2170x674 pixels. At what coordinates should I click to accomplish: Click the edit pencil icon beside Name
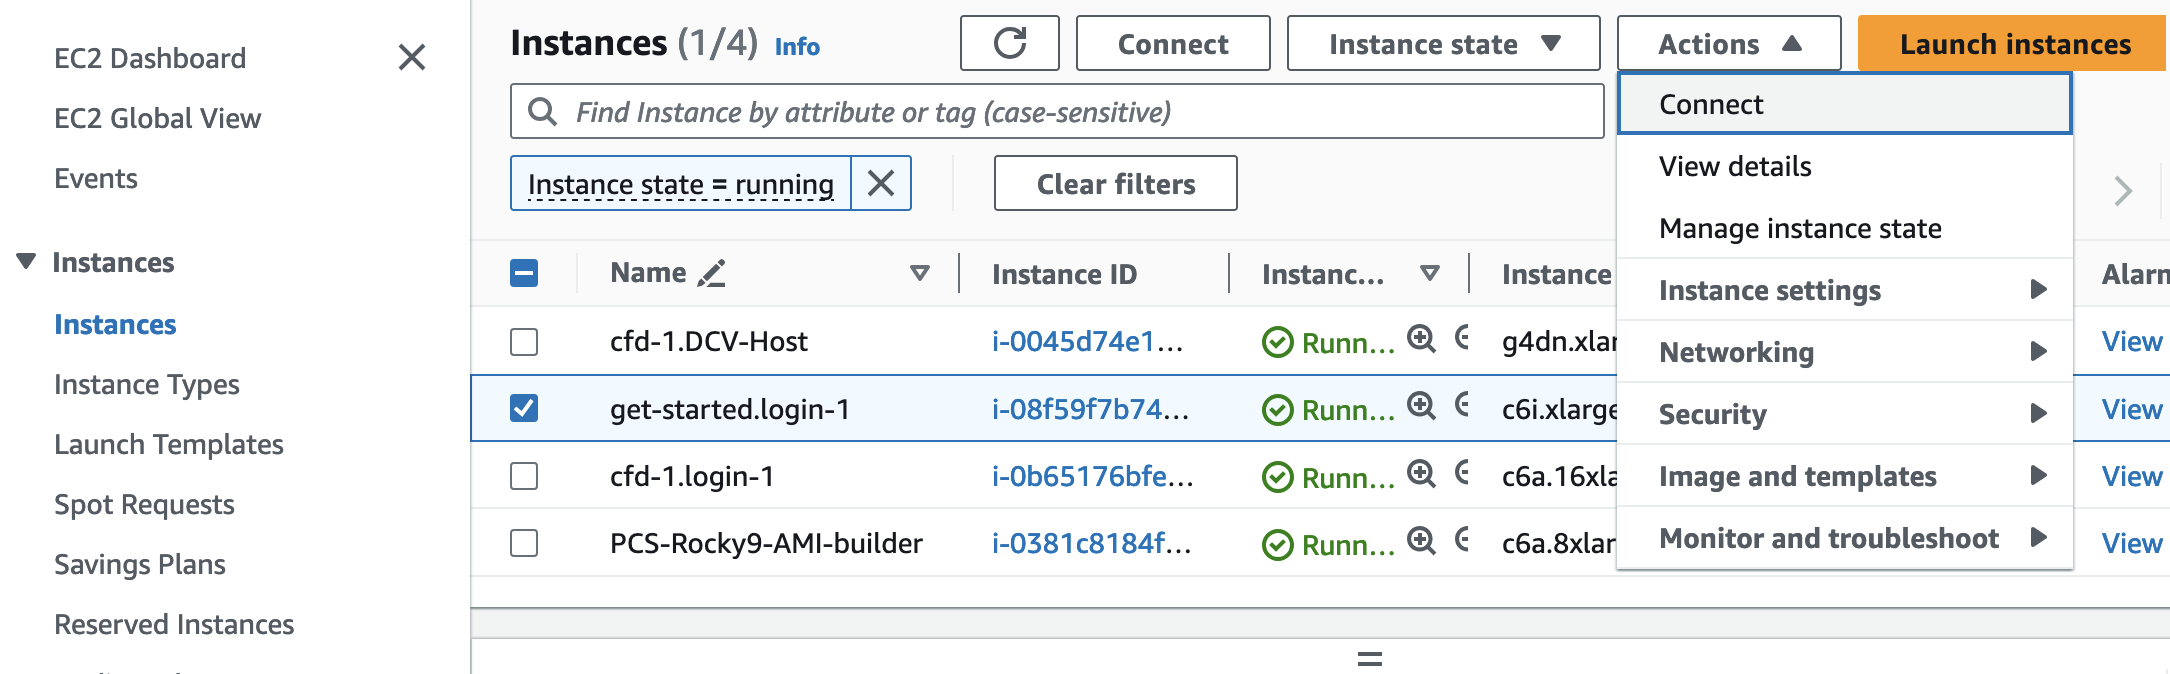point(711,273)
